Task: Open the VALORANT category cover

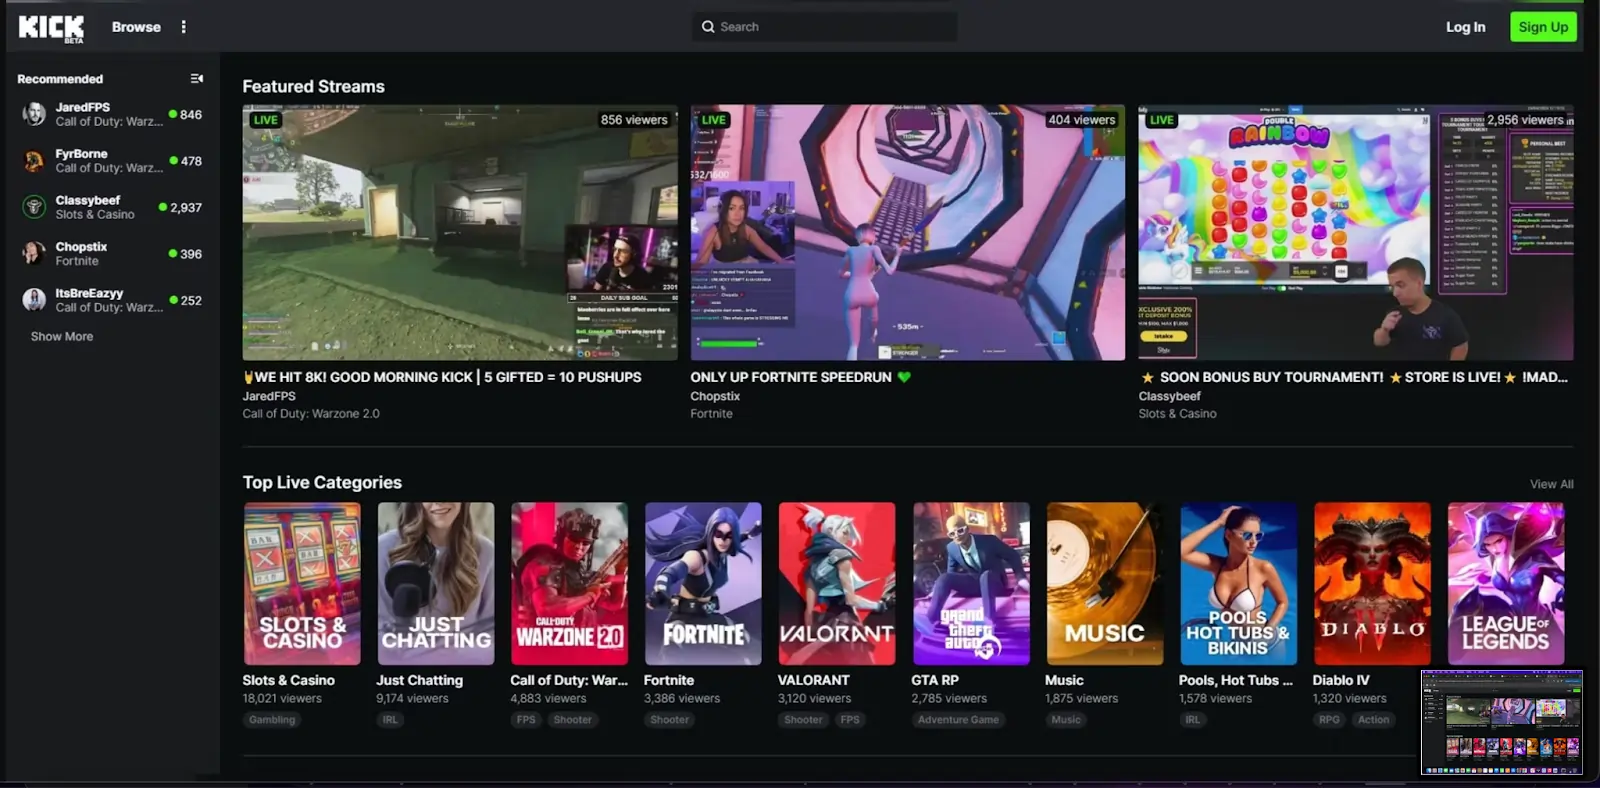Action: [837, 584]
